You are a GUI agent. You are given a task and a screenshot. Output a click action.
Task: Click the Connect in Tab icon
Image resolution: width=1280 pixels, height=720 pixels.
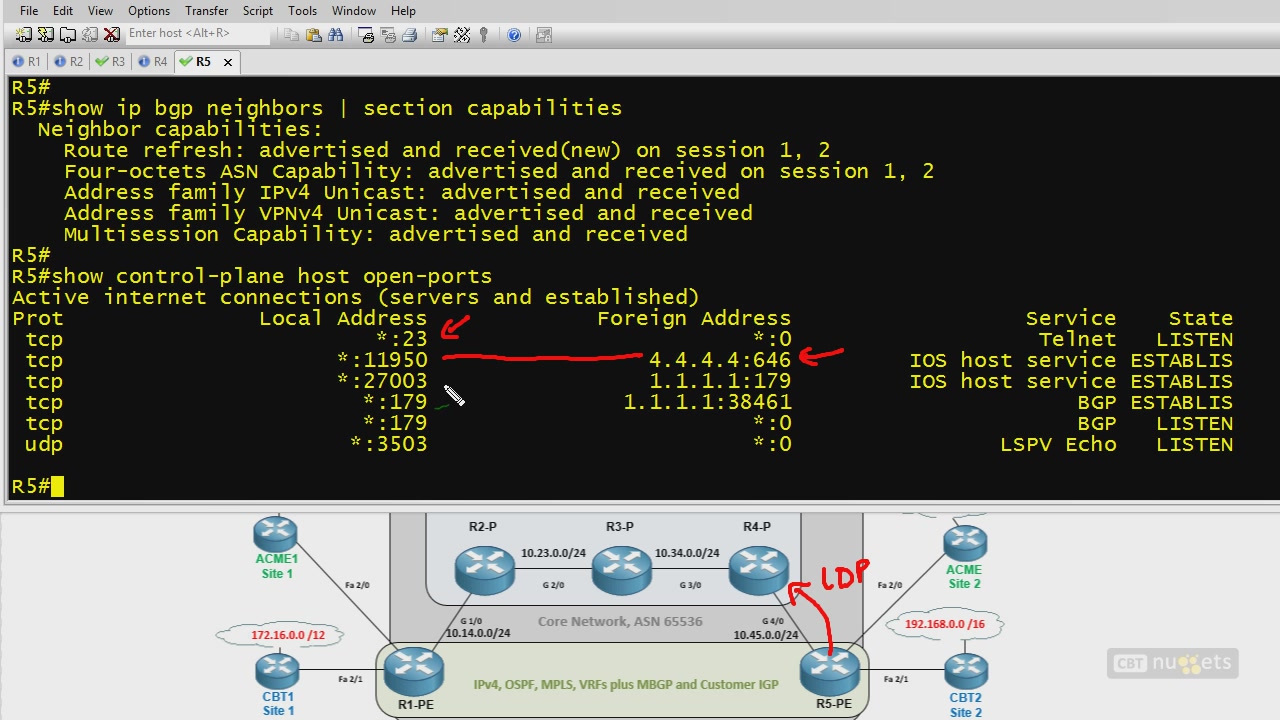[68, 35]
